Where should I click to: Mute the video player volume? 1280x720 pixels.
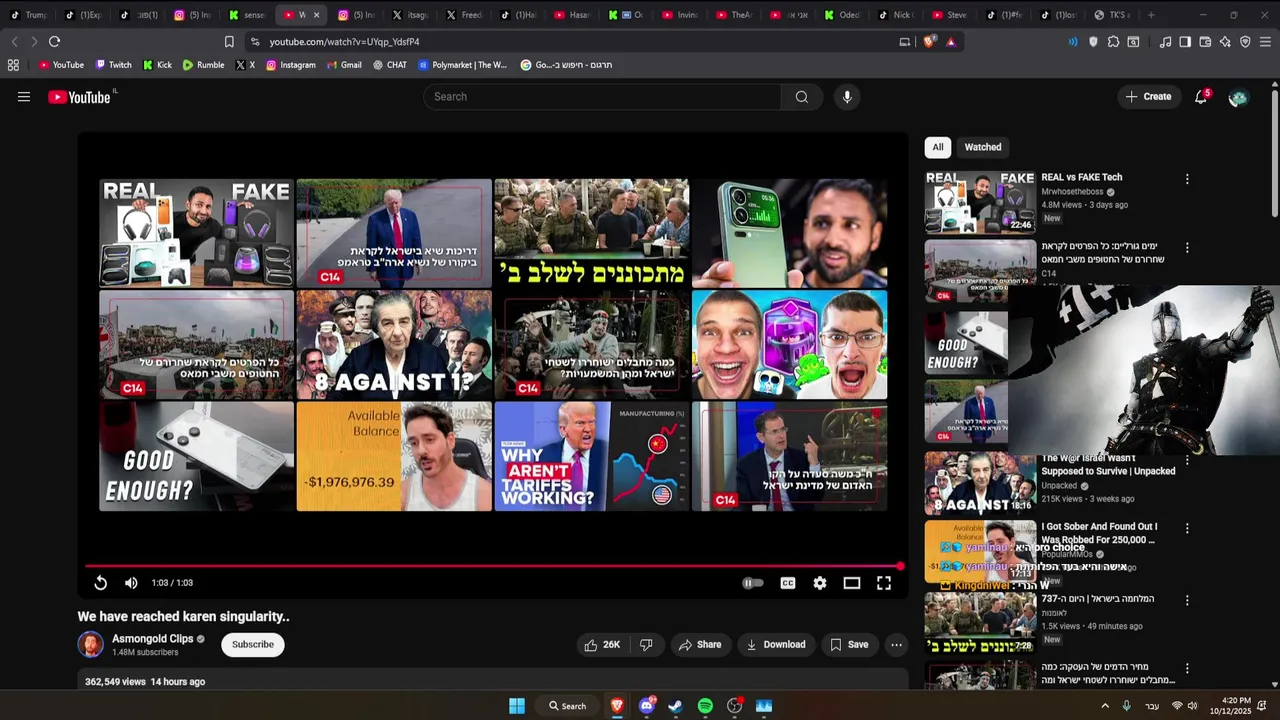coord(131,583)
